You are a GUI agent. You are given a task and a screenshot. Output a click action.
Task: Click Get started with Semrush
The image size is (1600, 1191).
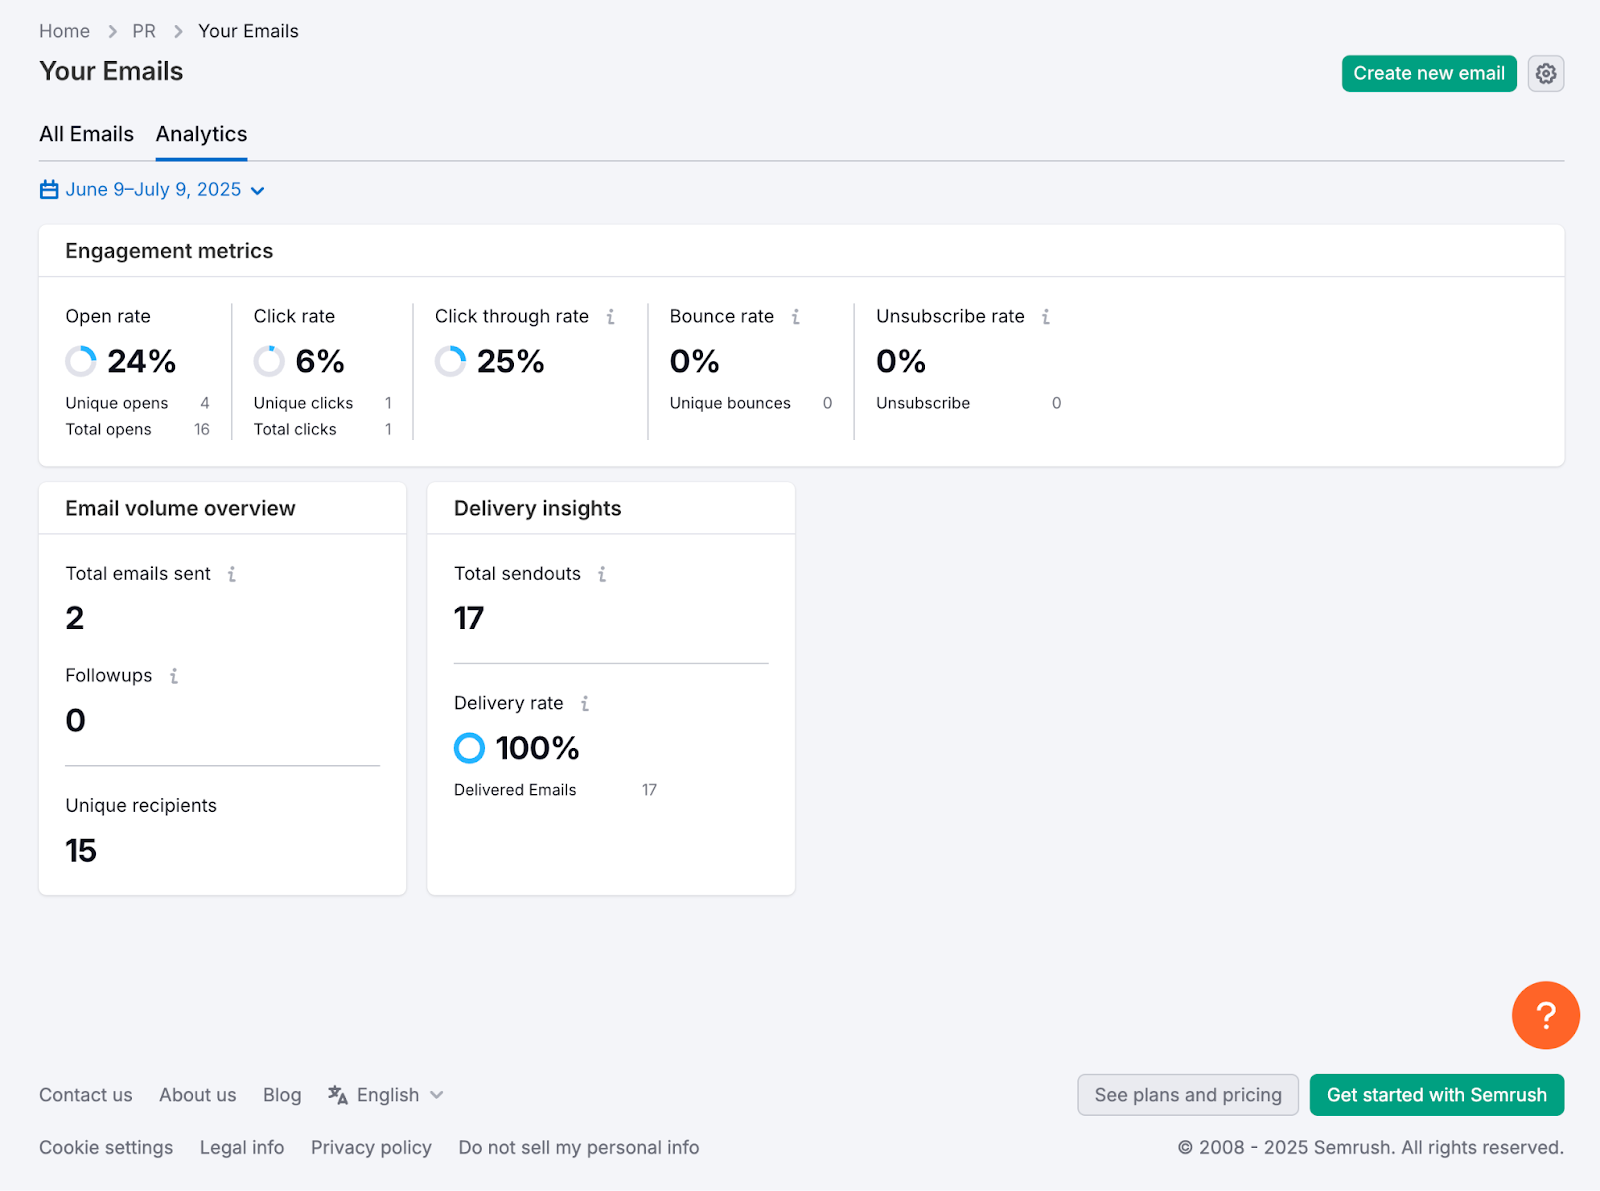tap(1436, 1094)
